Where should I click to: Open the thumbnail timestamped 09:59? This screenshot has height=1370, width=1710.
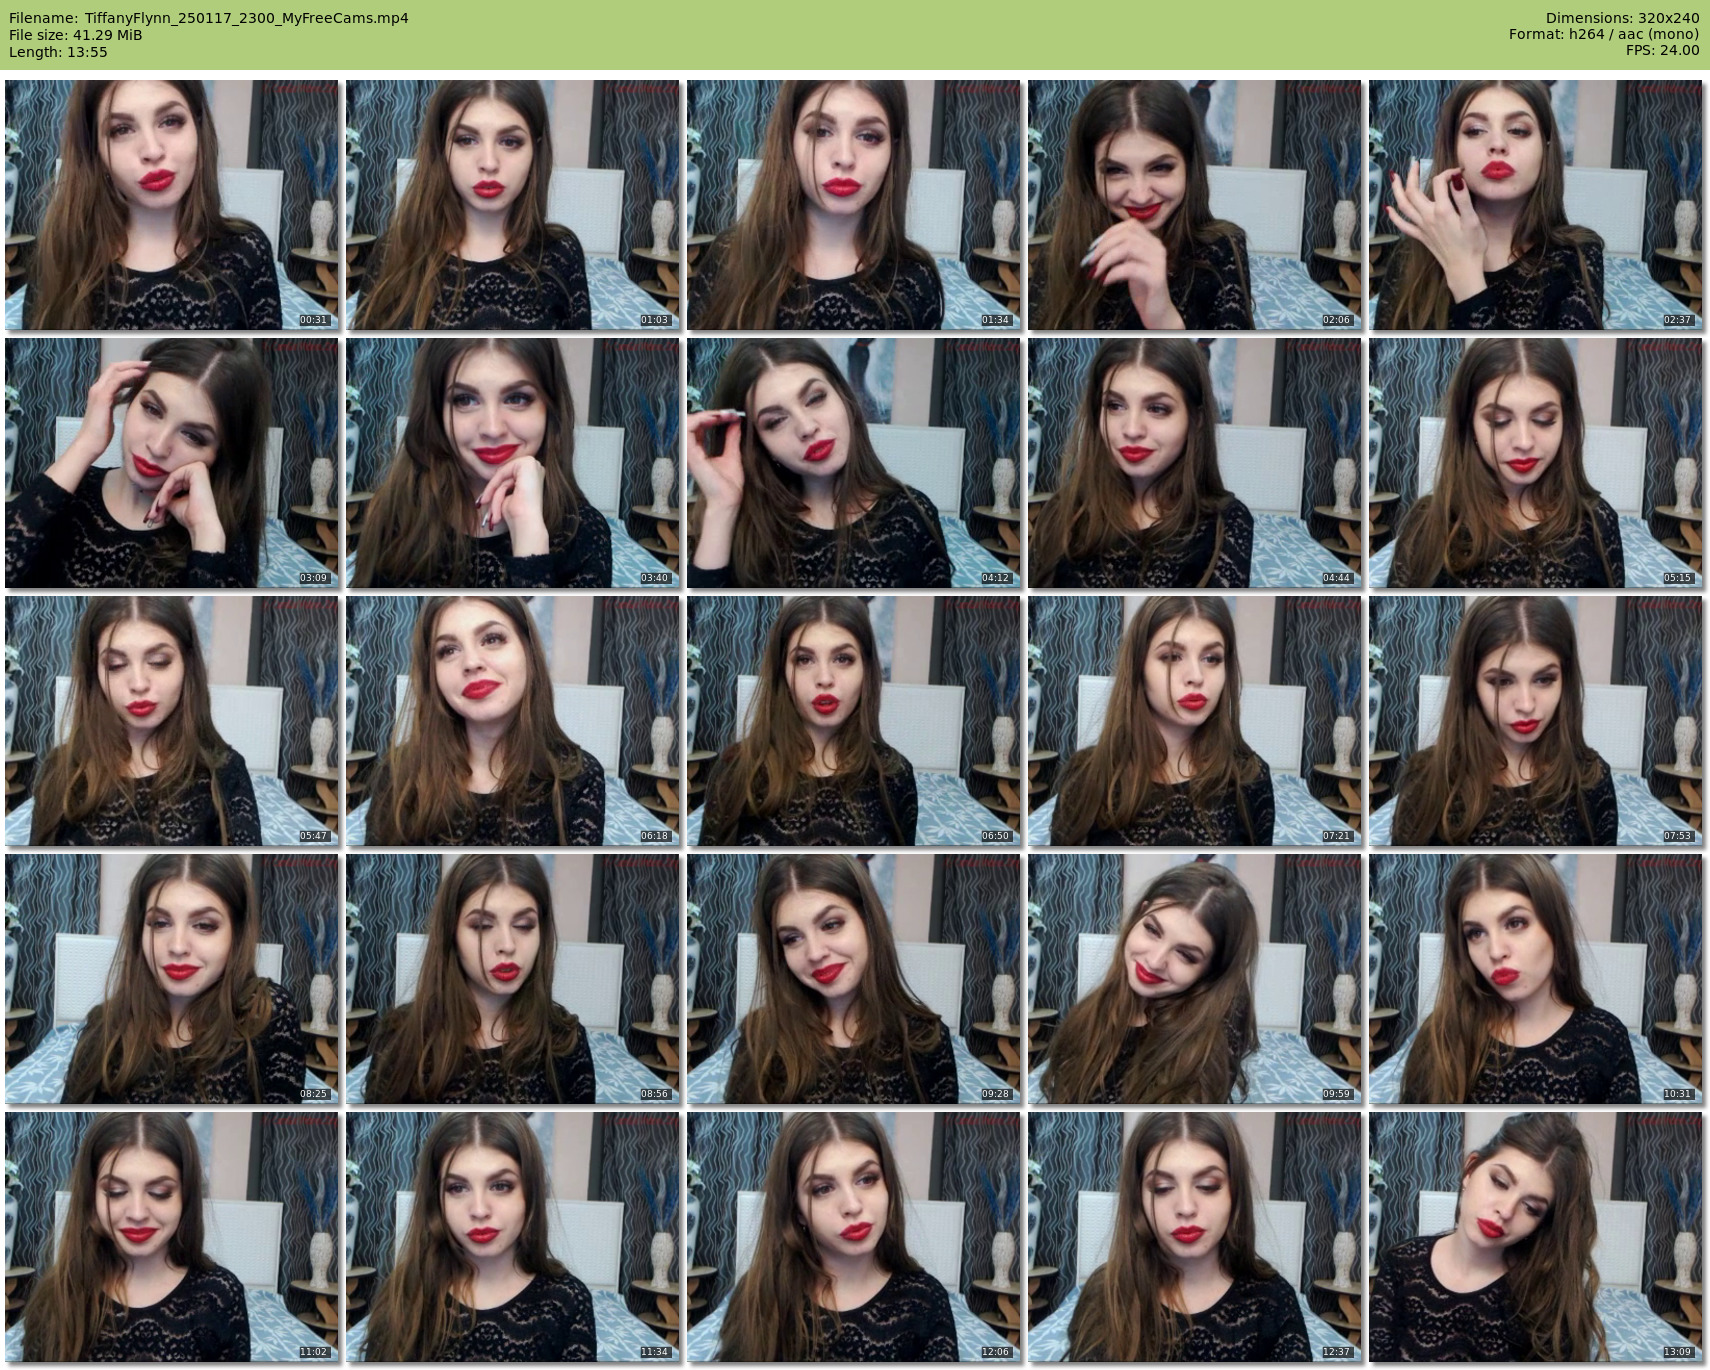click(x=1194, y=979)
